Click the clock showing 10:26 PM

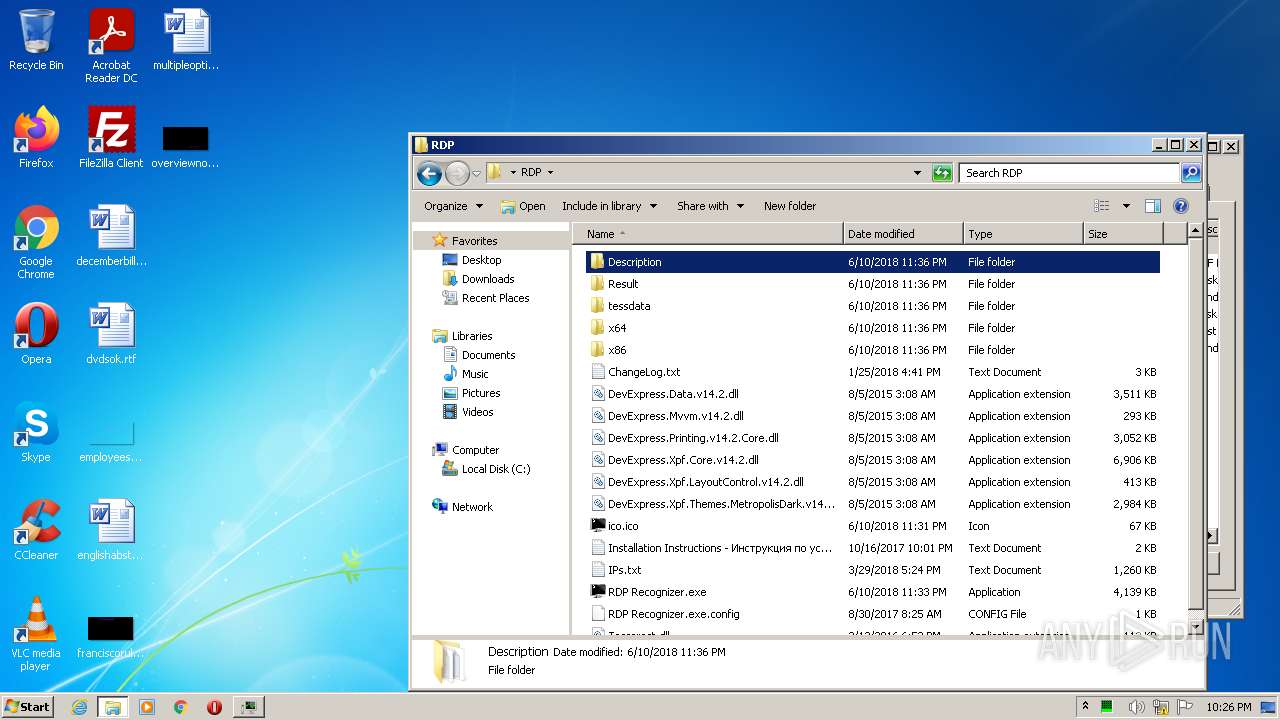[x=1227, y=707]
